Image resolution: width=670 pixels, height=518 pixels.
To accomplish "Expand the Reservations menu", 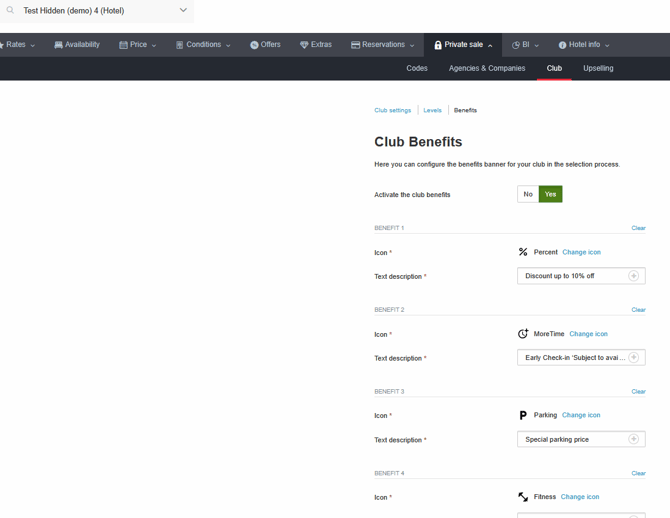I will coord(382,44).
